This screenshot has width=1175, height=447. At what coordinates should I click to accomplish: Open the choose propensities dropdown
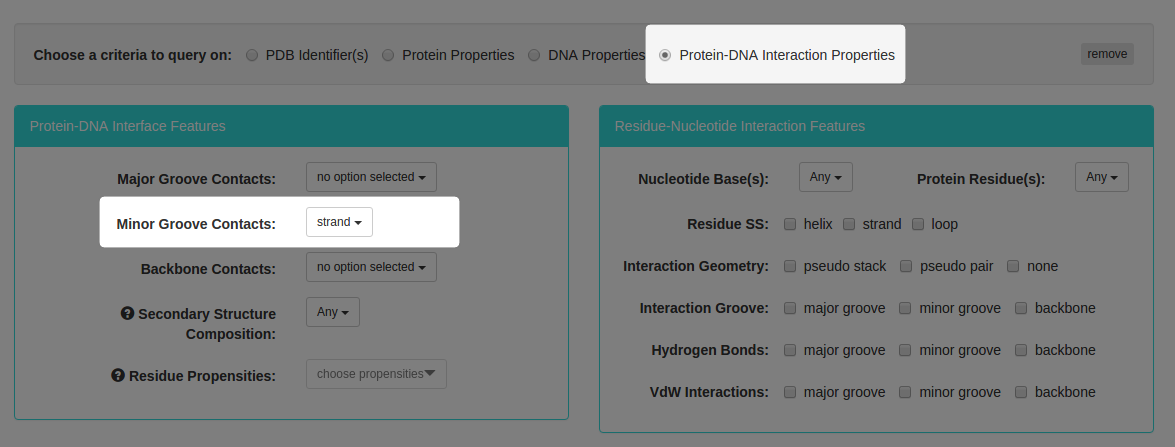[x=376, y=374]
